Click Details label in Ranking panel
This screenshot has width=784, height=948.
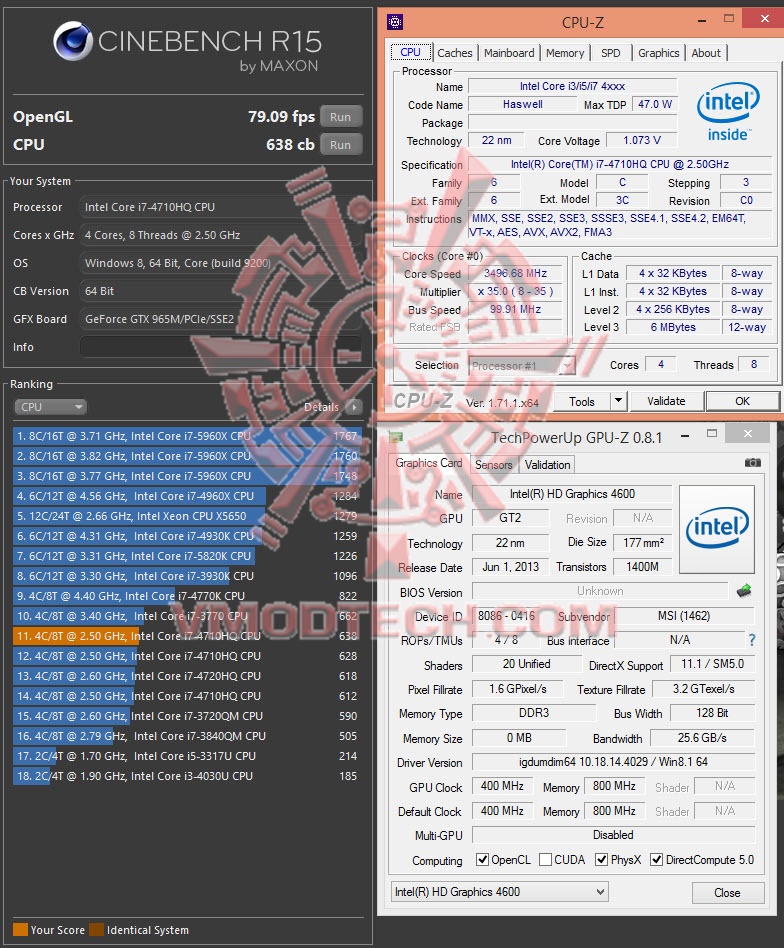(x=322, y=407)
